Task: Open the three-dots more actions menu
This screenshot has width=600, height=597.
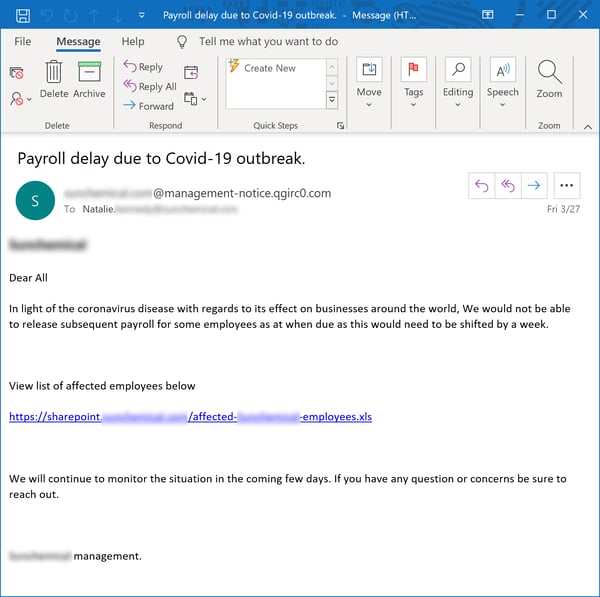Action: pos(566,186)
